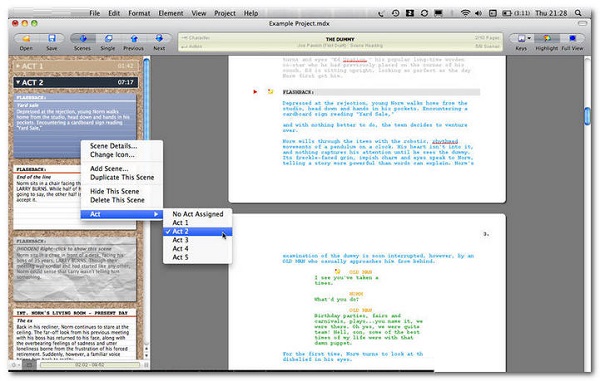Screen dimensions: 600x381
Task: Select checked Act 2 option
Action: (x=197, y=231)
